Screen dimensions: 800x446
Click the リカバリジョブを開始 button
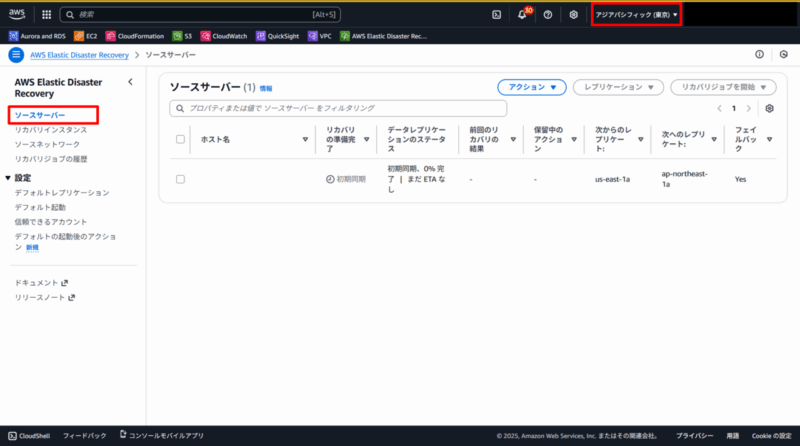click(x=723, y=88)
